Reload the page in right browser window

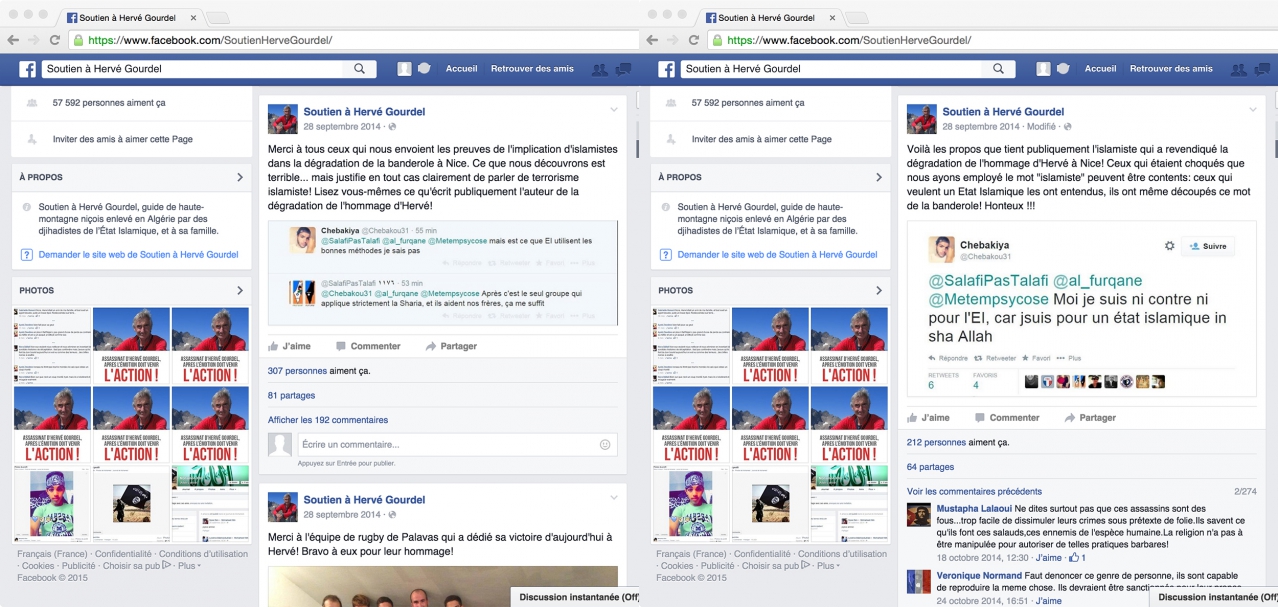coord(695,40)
